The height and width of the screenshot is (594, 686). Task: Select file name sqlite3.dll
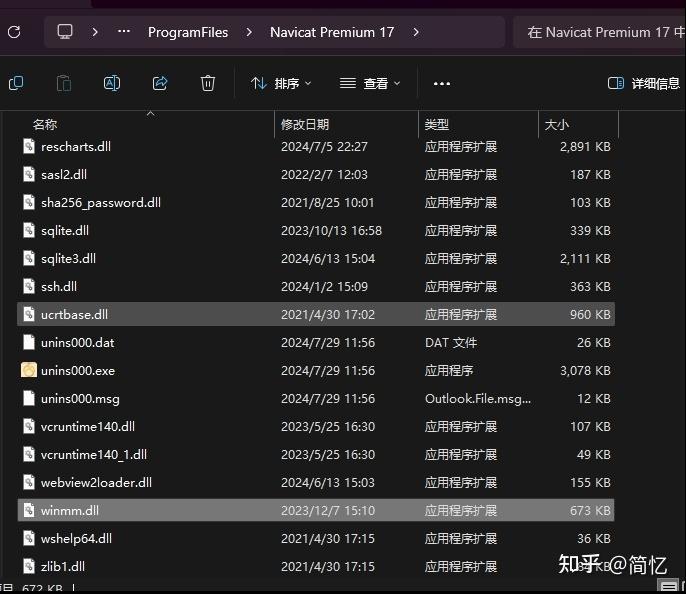coord(68,259)
